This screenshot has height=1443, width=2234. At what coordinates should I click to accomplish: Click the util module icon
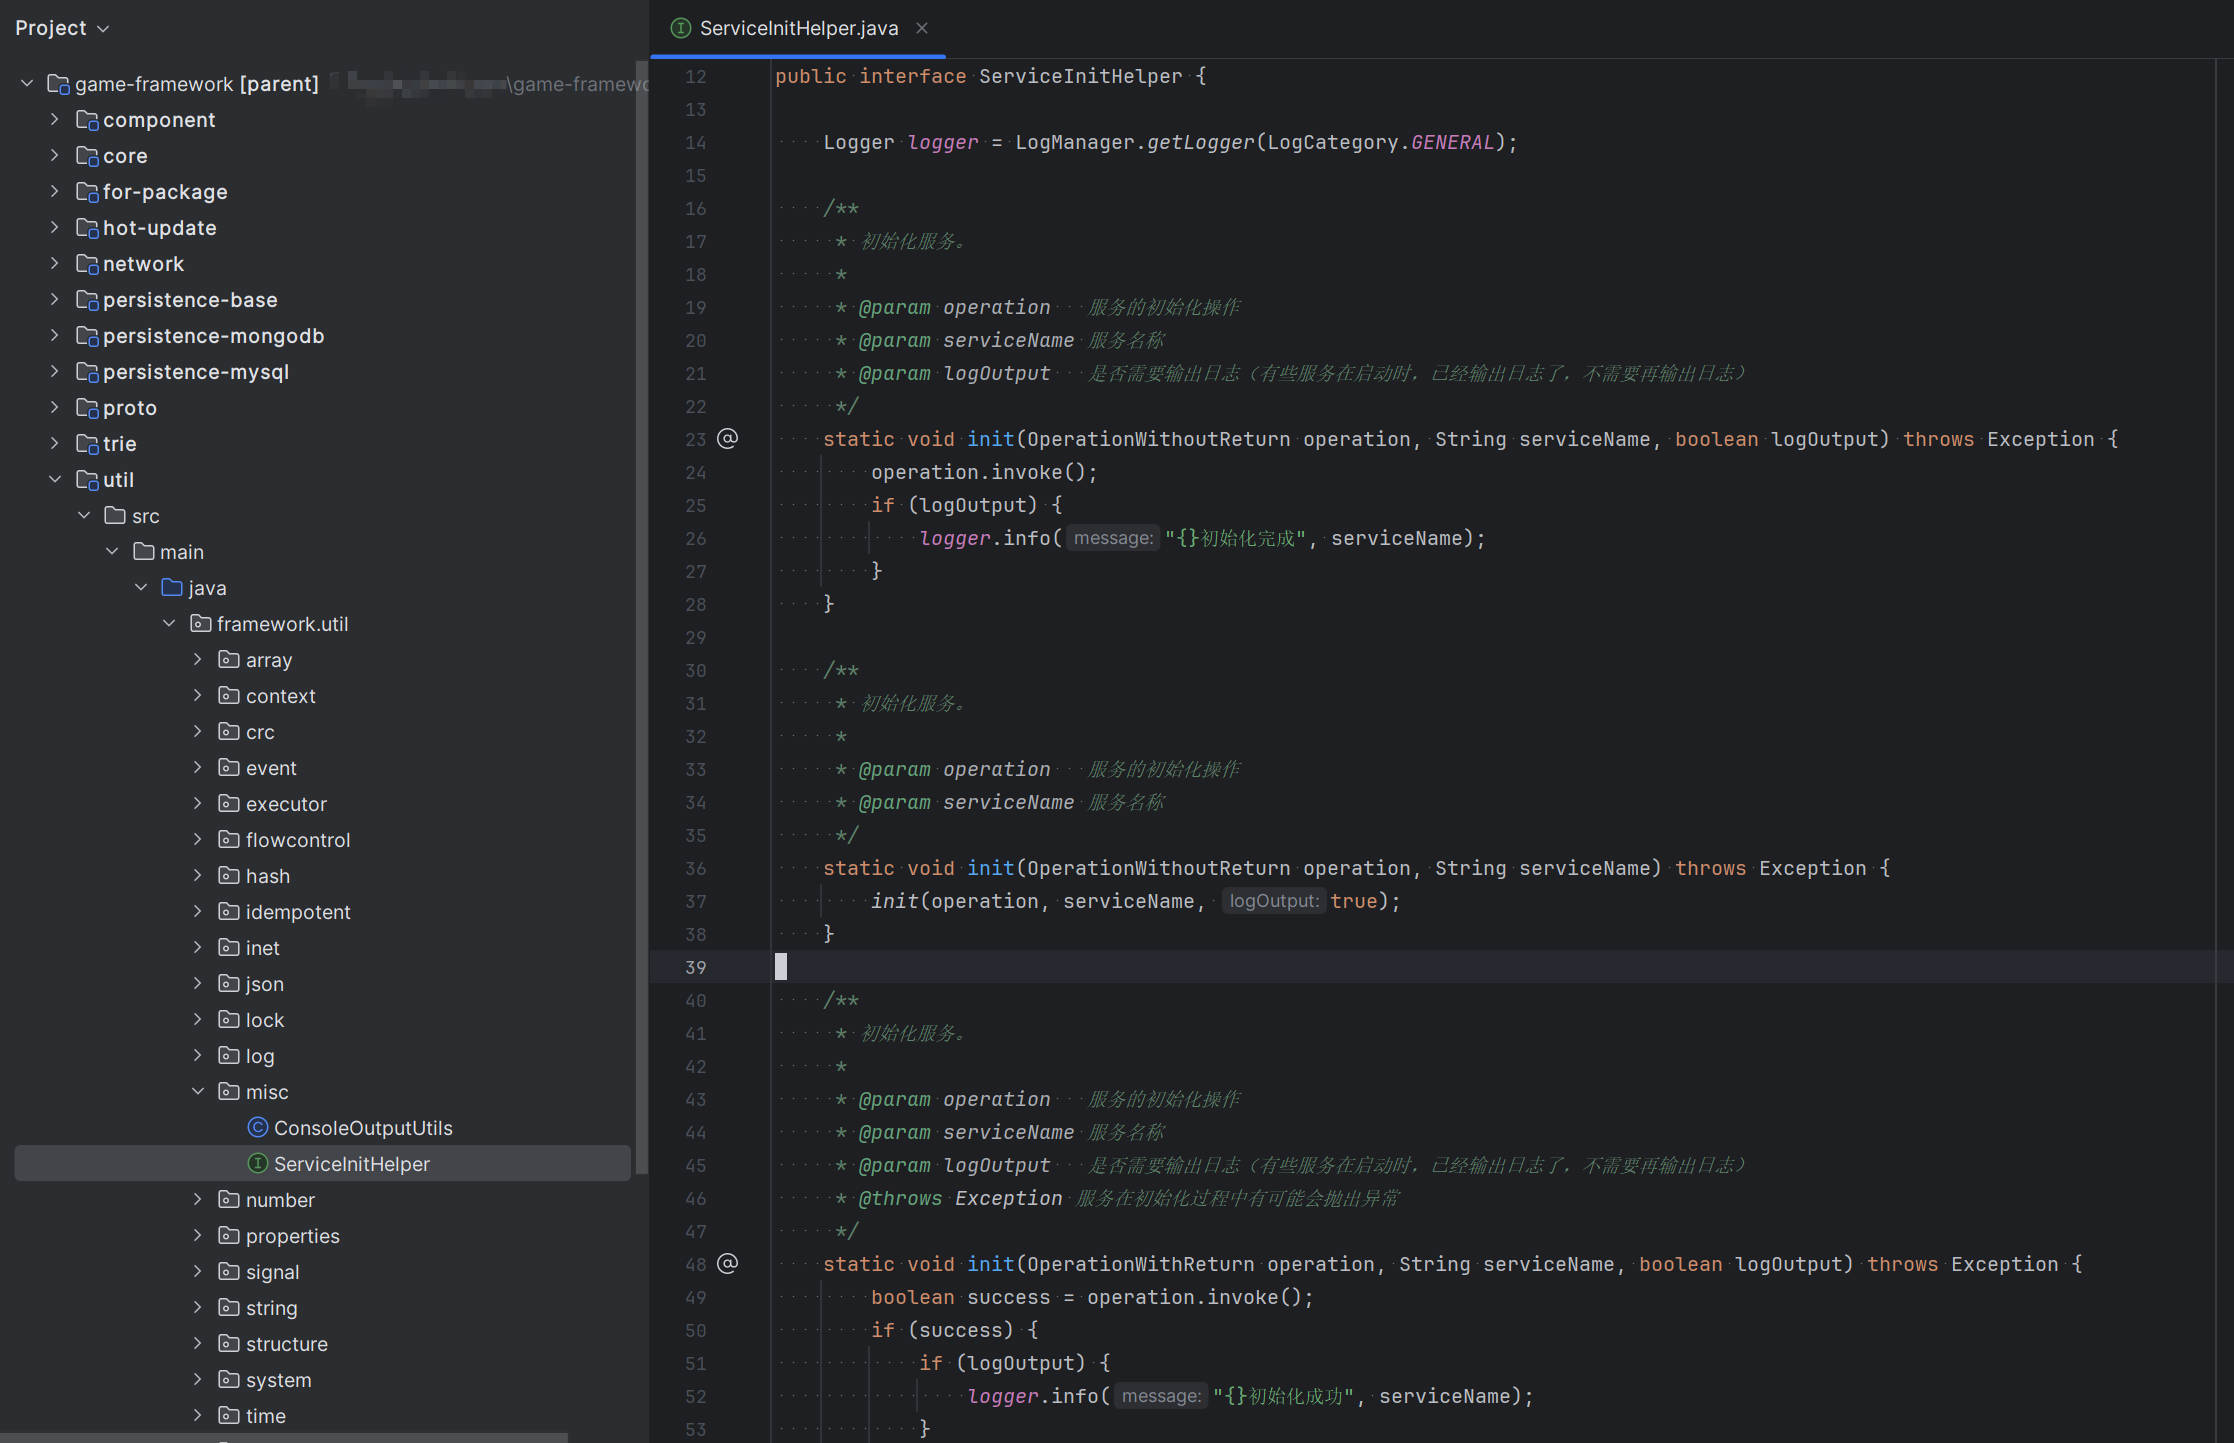(88, 479)
